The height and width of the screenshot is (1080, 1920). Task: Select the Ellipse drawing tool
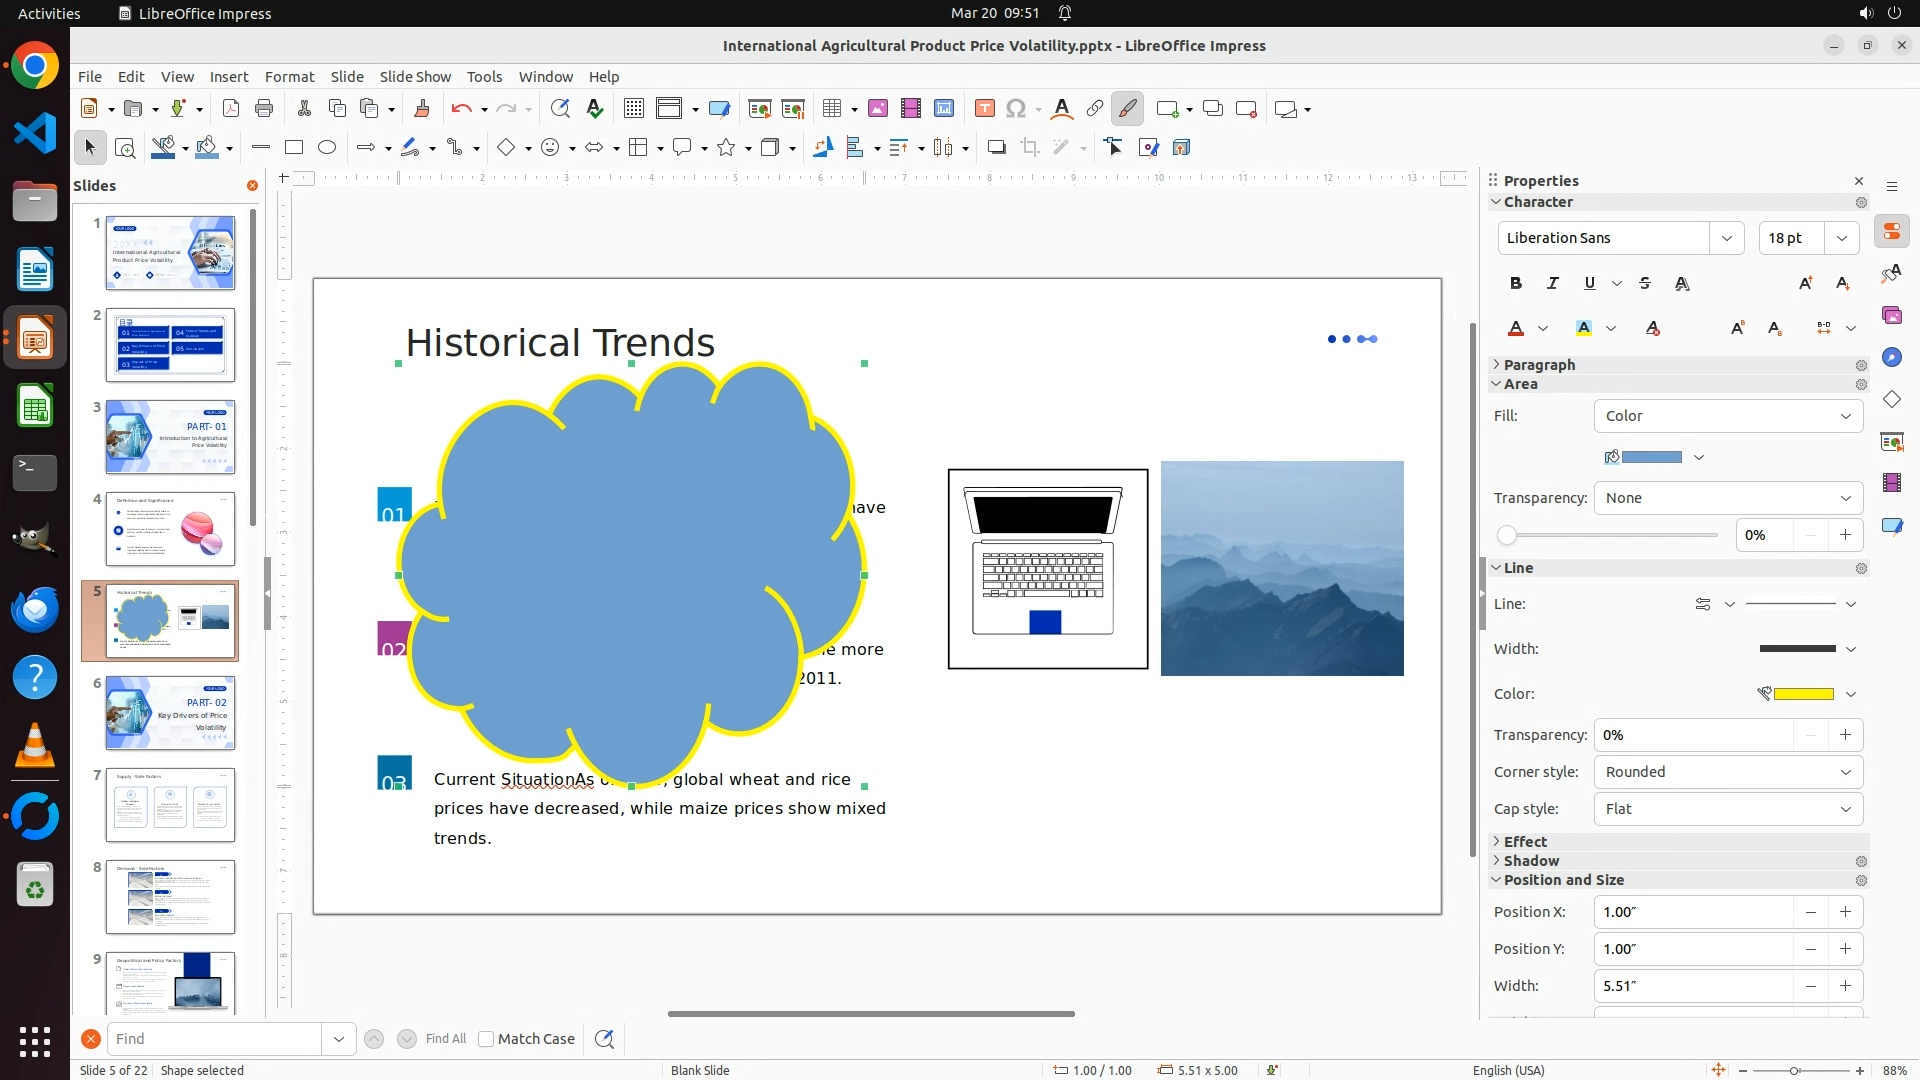(x=327, y=148)
